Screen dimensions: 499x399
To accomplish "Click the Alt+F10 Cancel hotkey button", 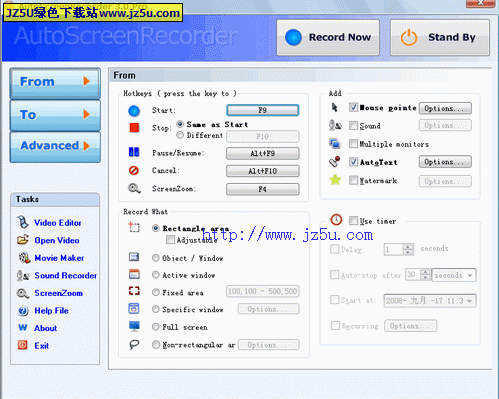I will click(263, 171).
